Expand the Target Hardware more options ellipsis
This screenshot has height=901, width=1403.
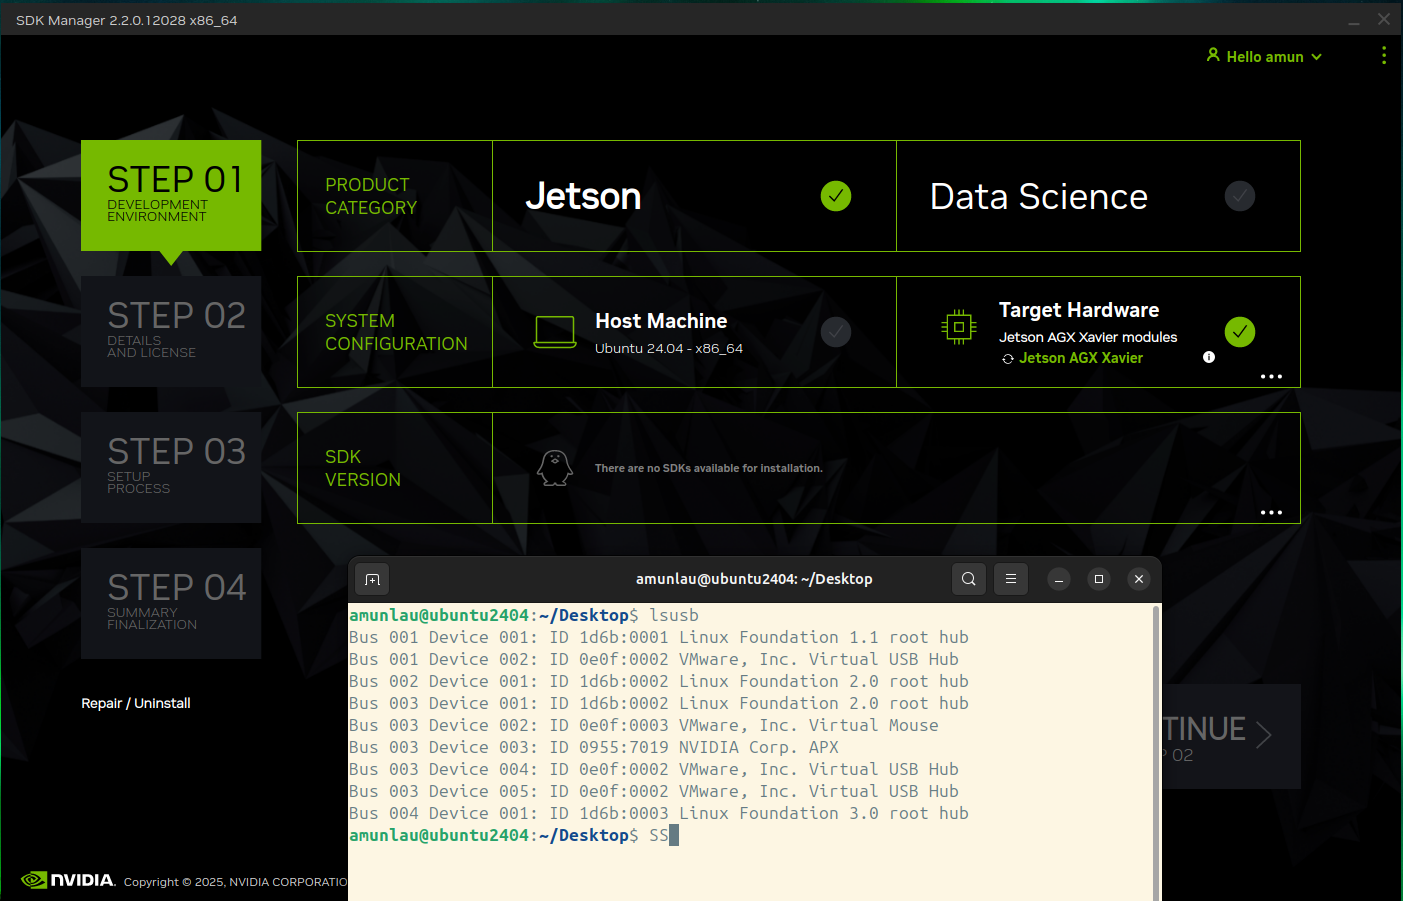(1271, 377)
